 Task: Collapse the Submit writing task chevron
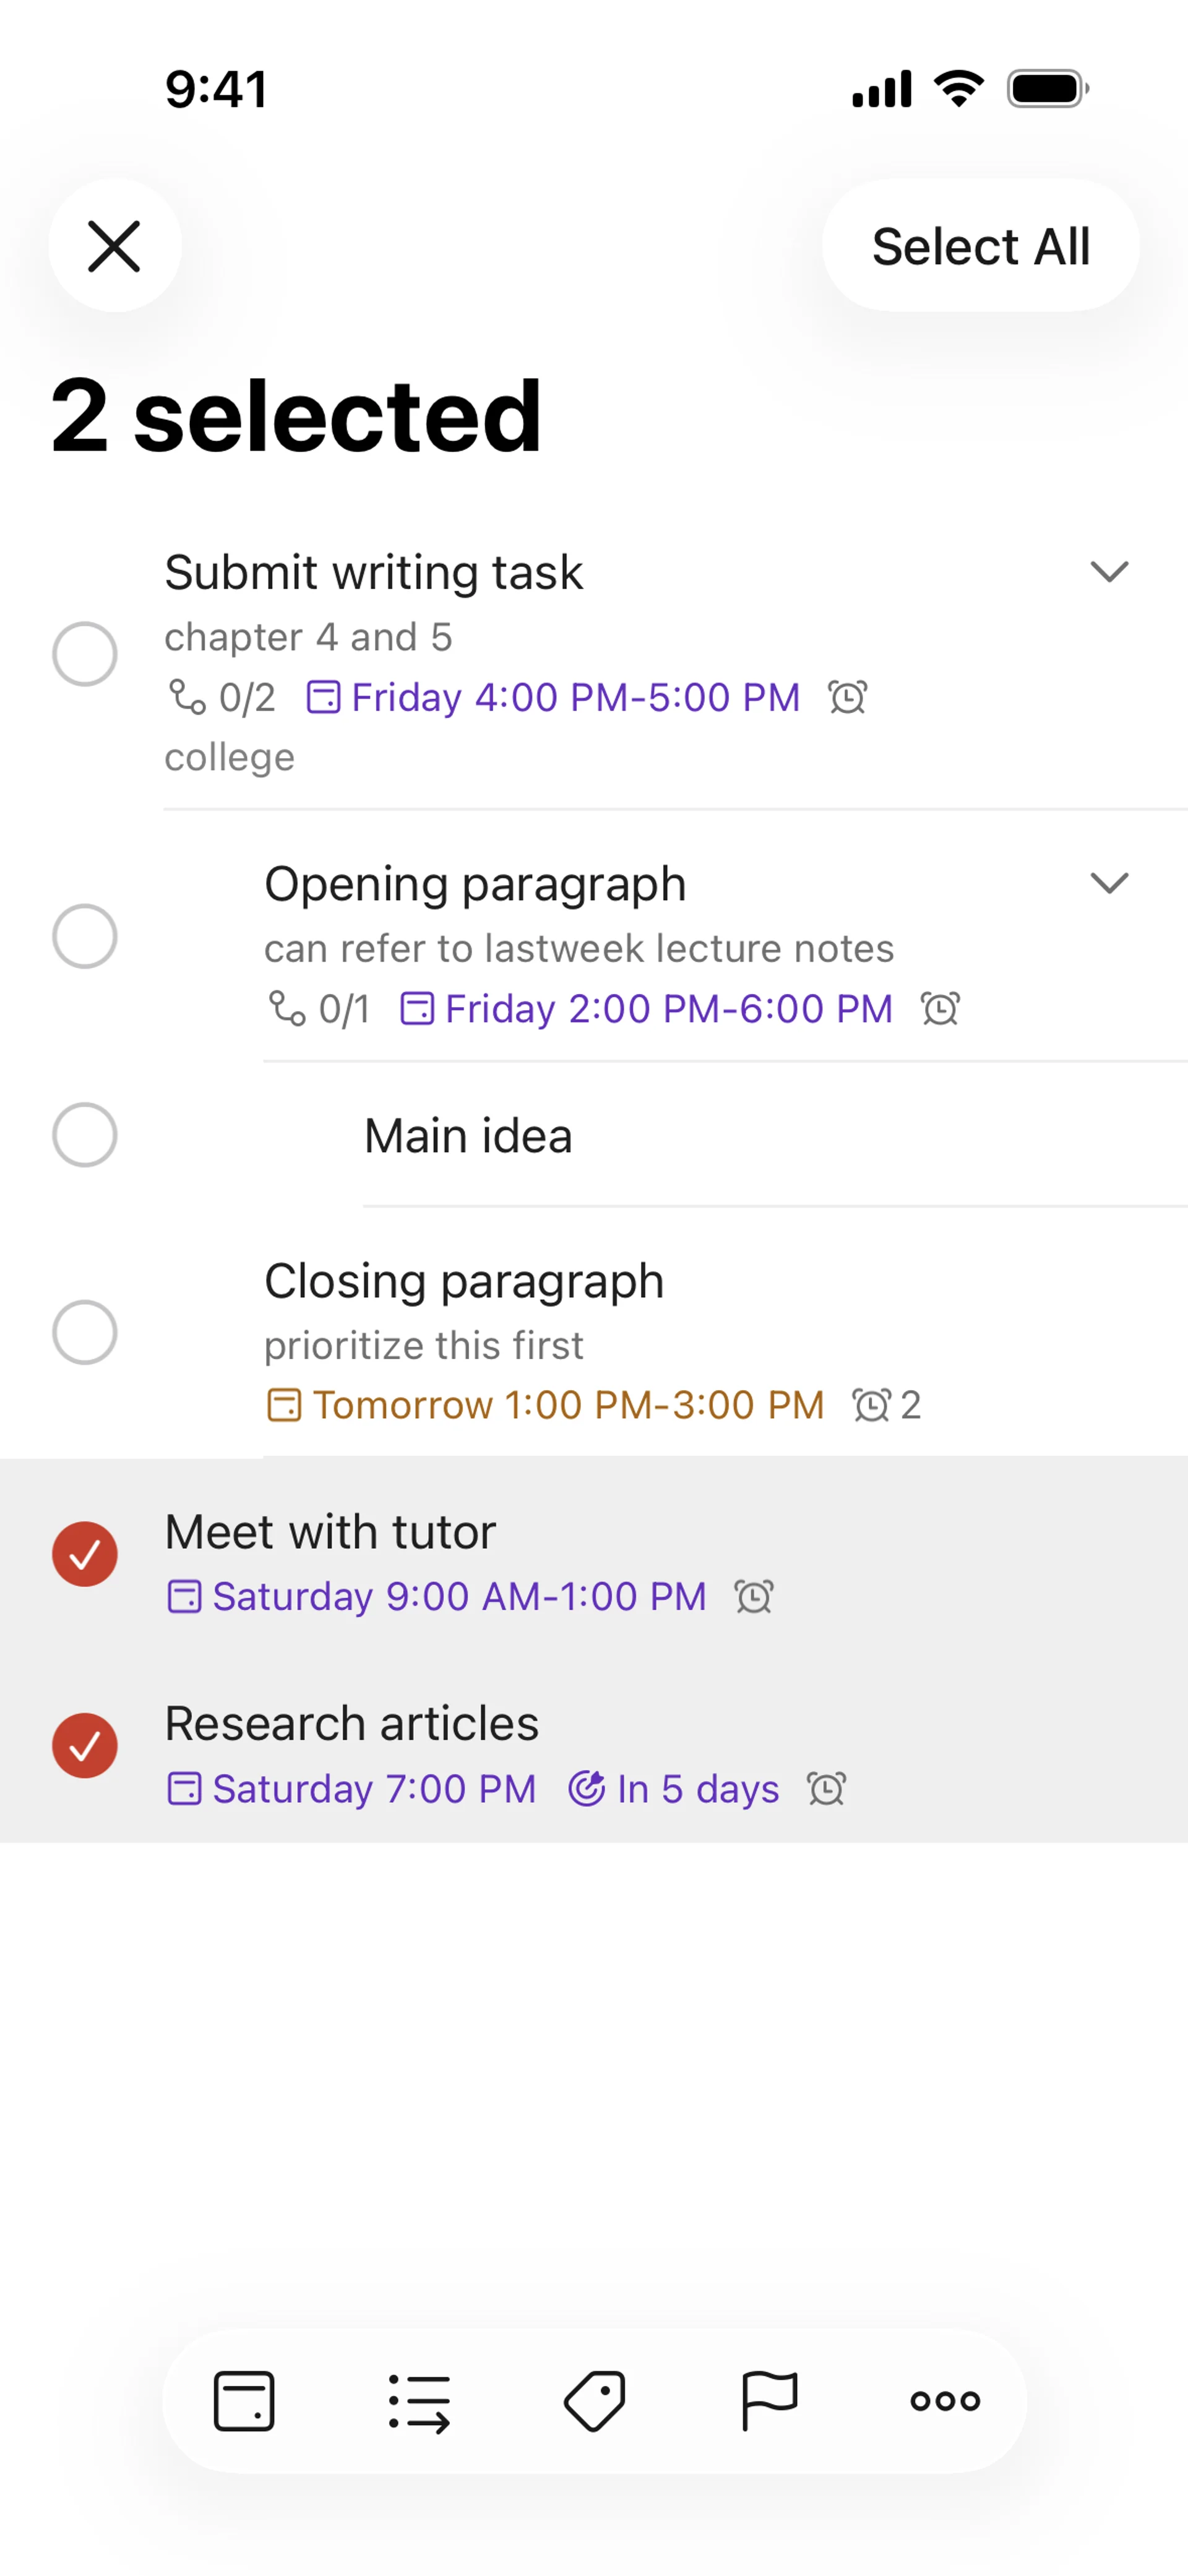pos(1109,571)
